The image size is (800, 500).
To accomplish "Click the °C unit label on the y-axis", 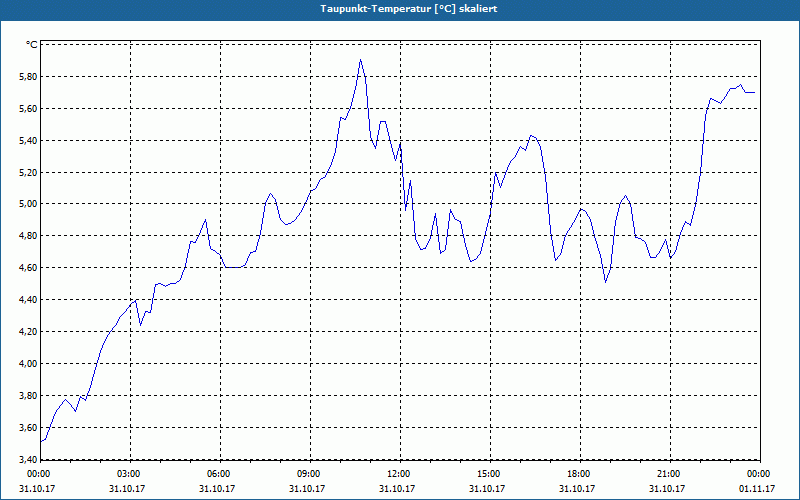I will [x=31, y=45].
